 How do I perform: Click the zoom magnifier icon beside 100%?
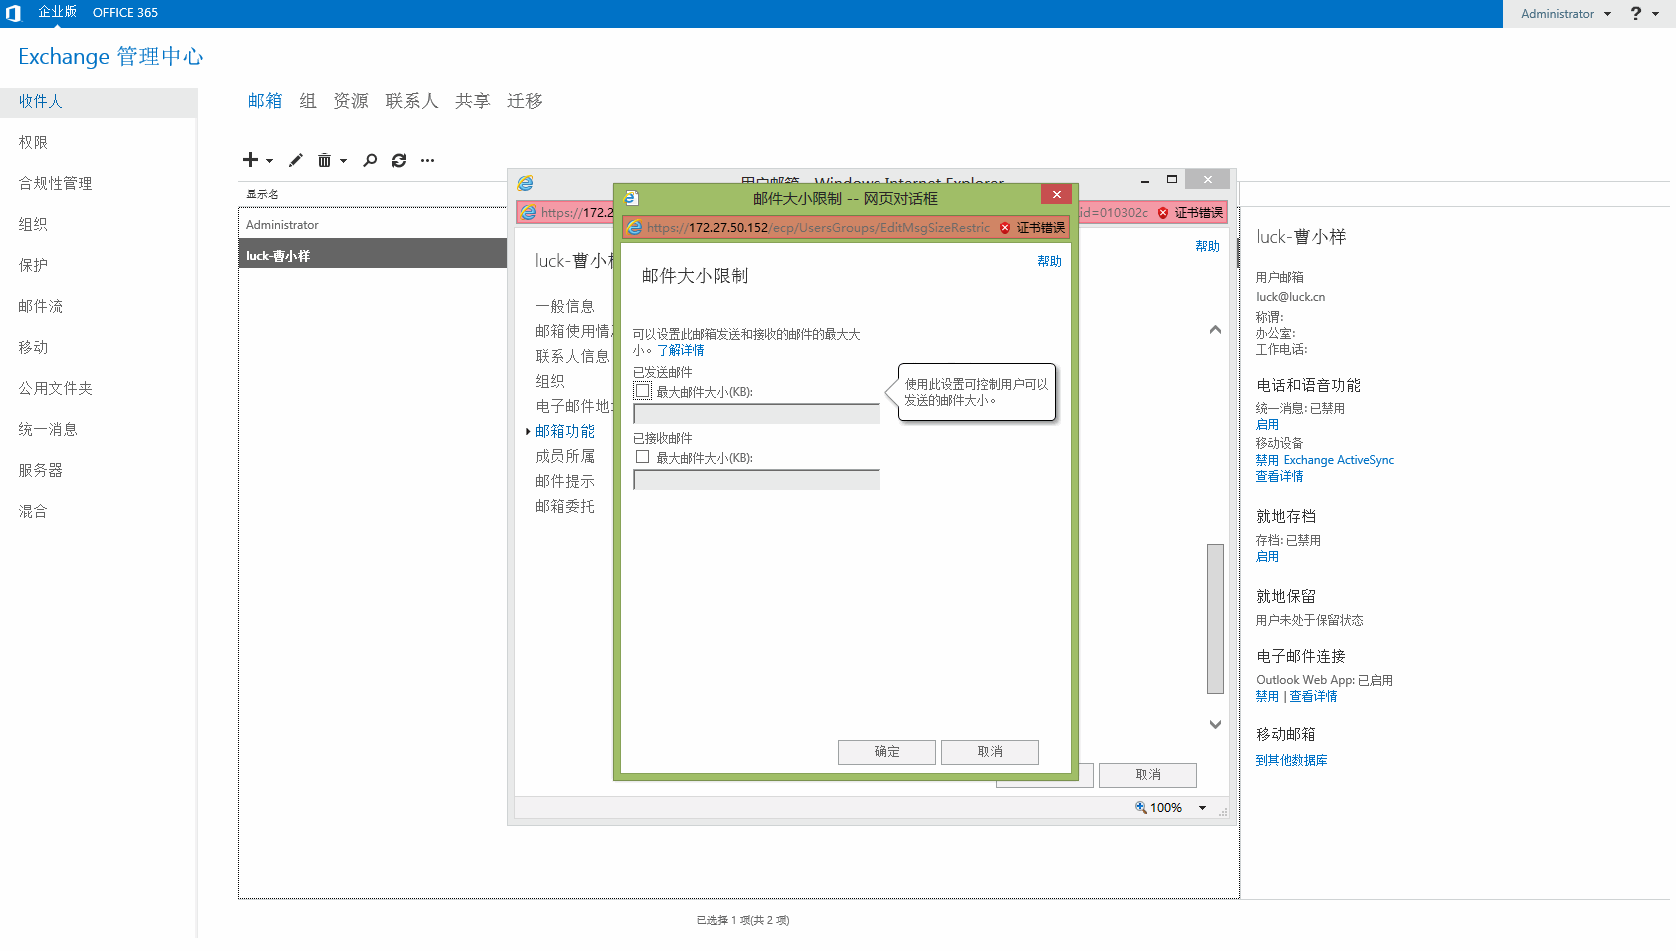tap(1140, 807)
